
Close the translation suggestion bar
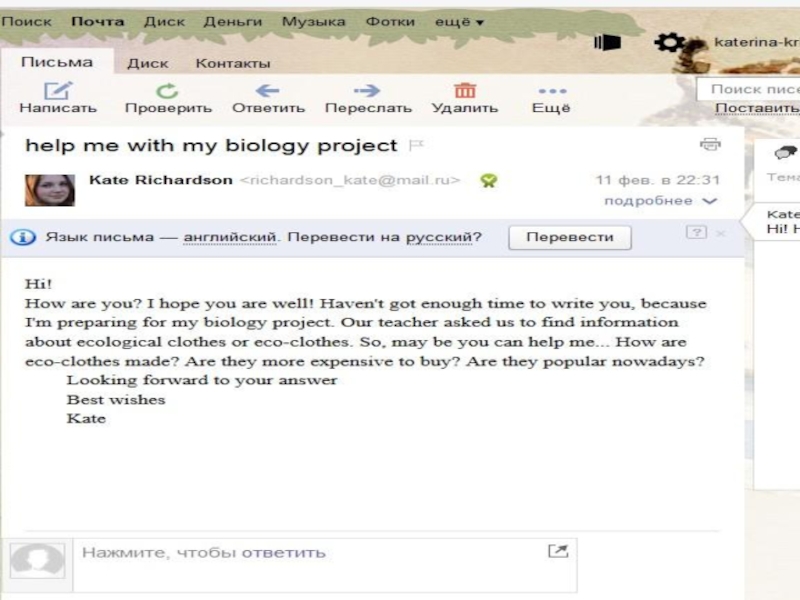(x=721, y=233)
